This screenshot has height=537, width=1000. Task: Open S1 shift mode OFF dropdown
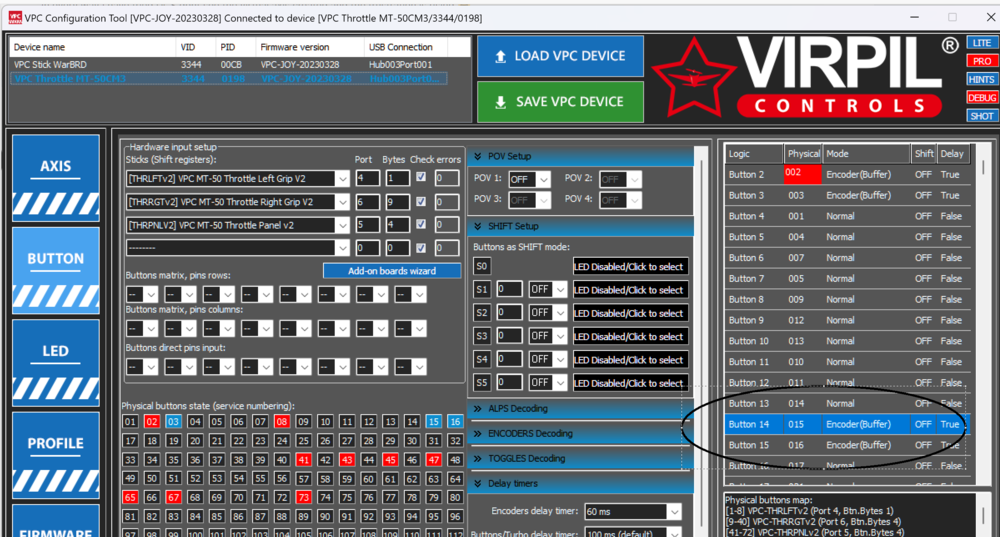pos(560,290)
